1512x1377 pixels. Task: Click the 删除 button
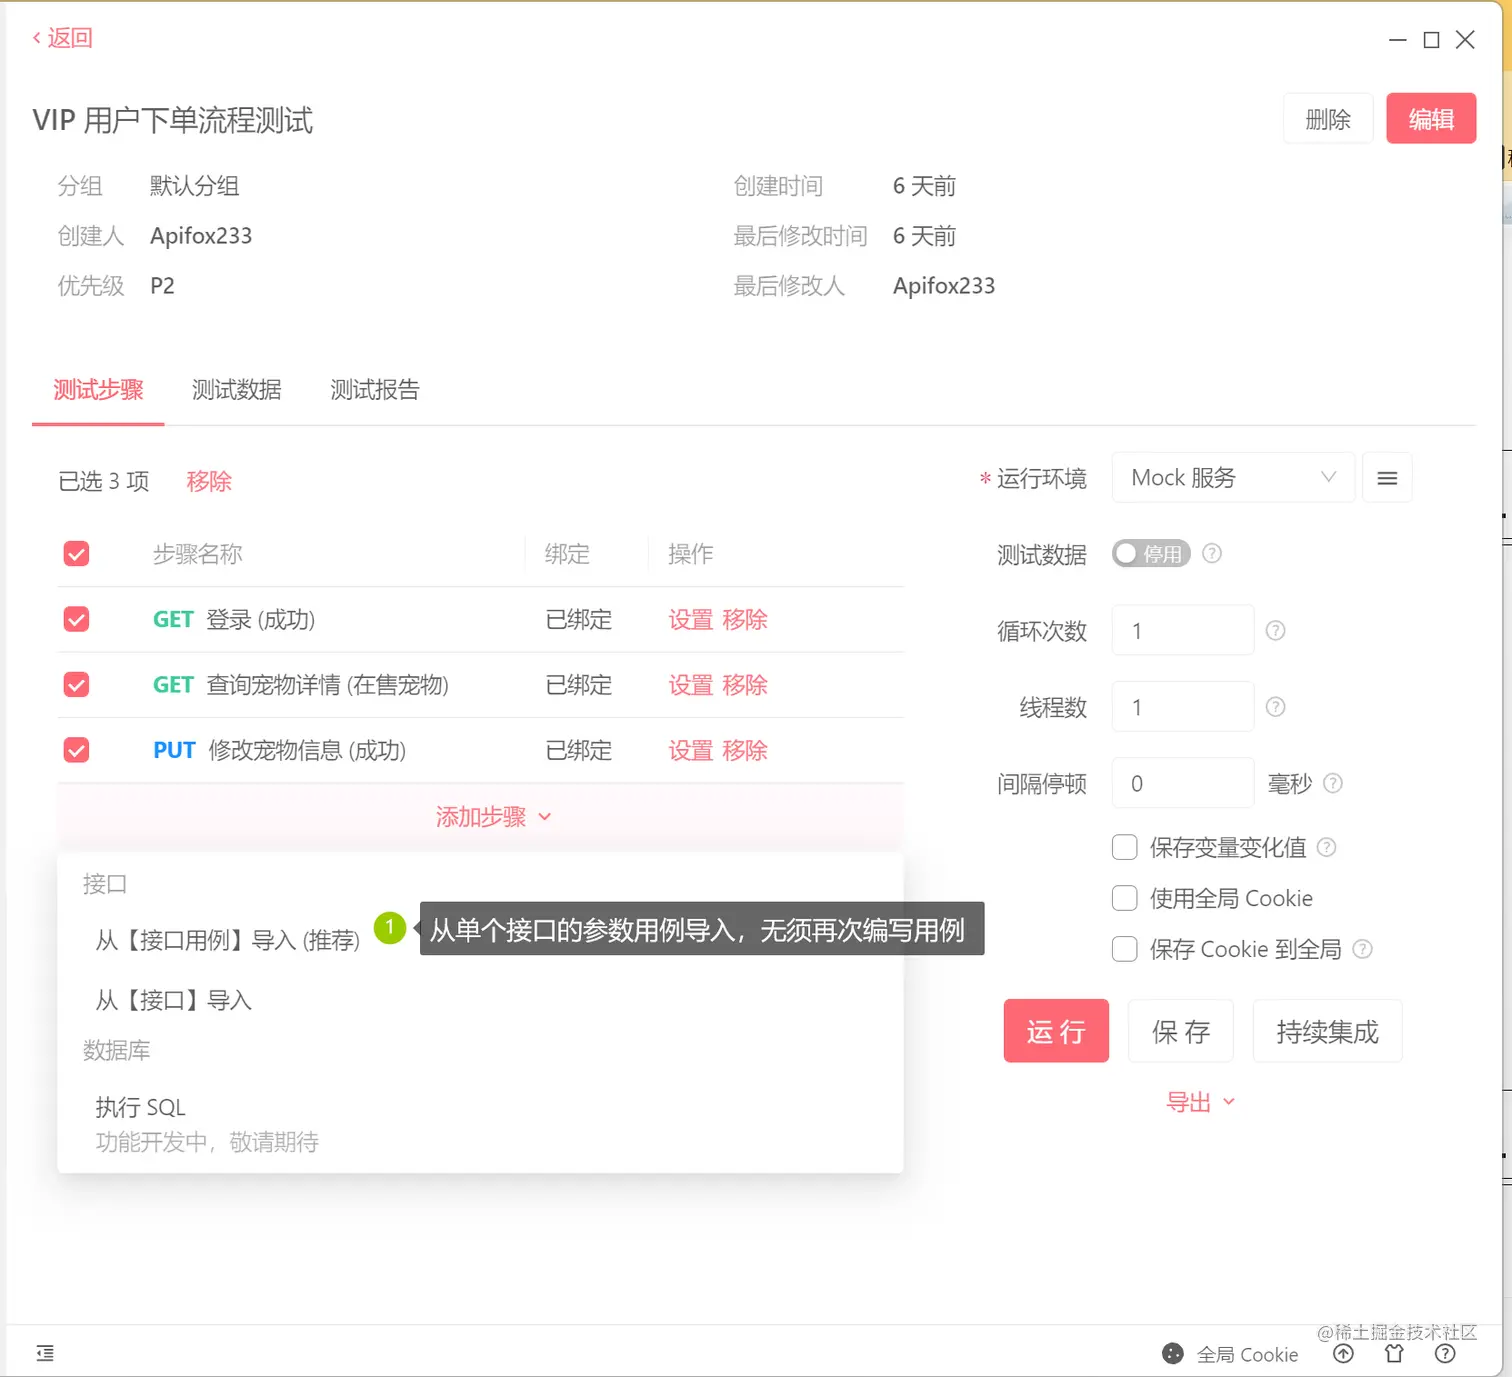pyautogui.click(x=1328, y=119)
